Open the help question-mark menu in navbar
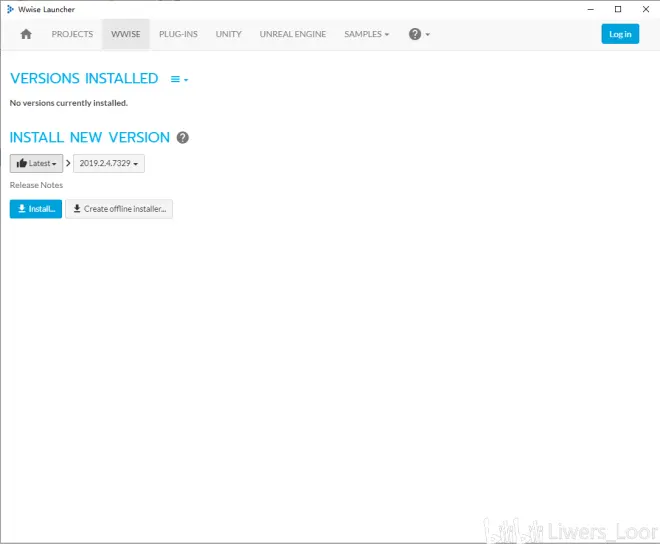 point(419,34)
